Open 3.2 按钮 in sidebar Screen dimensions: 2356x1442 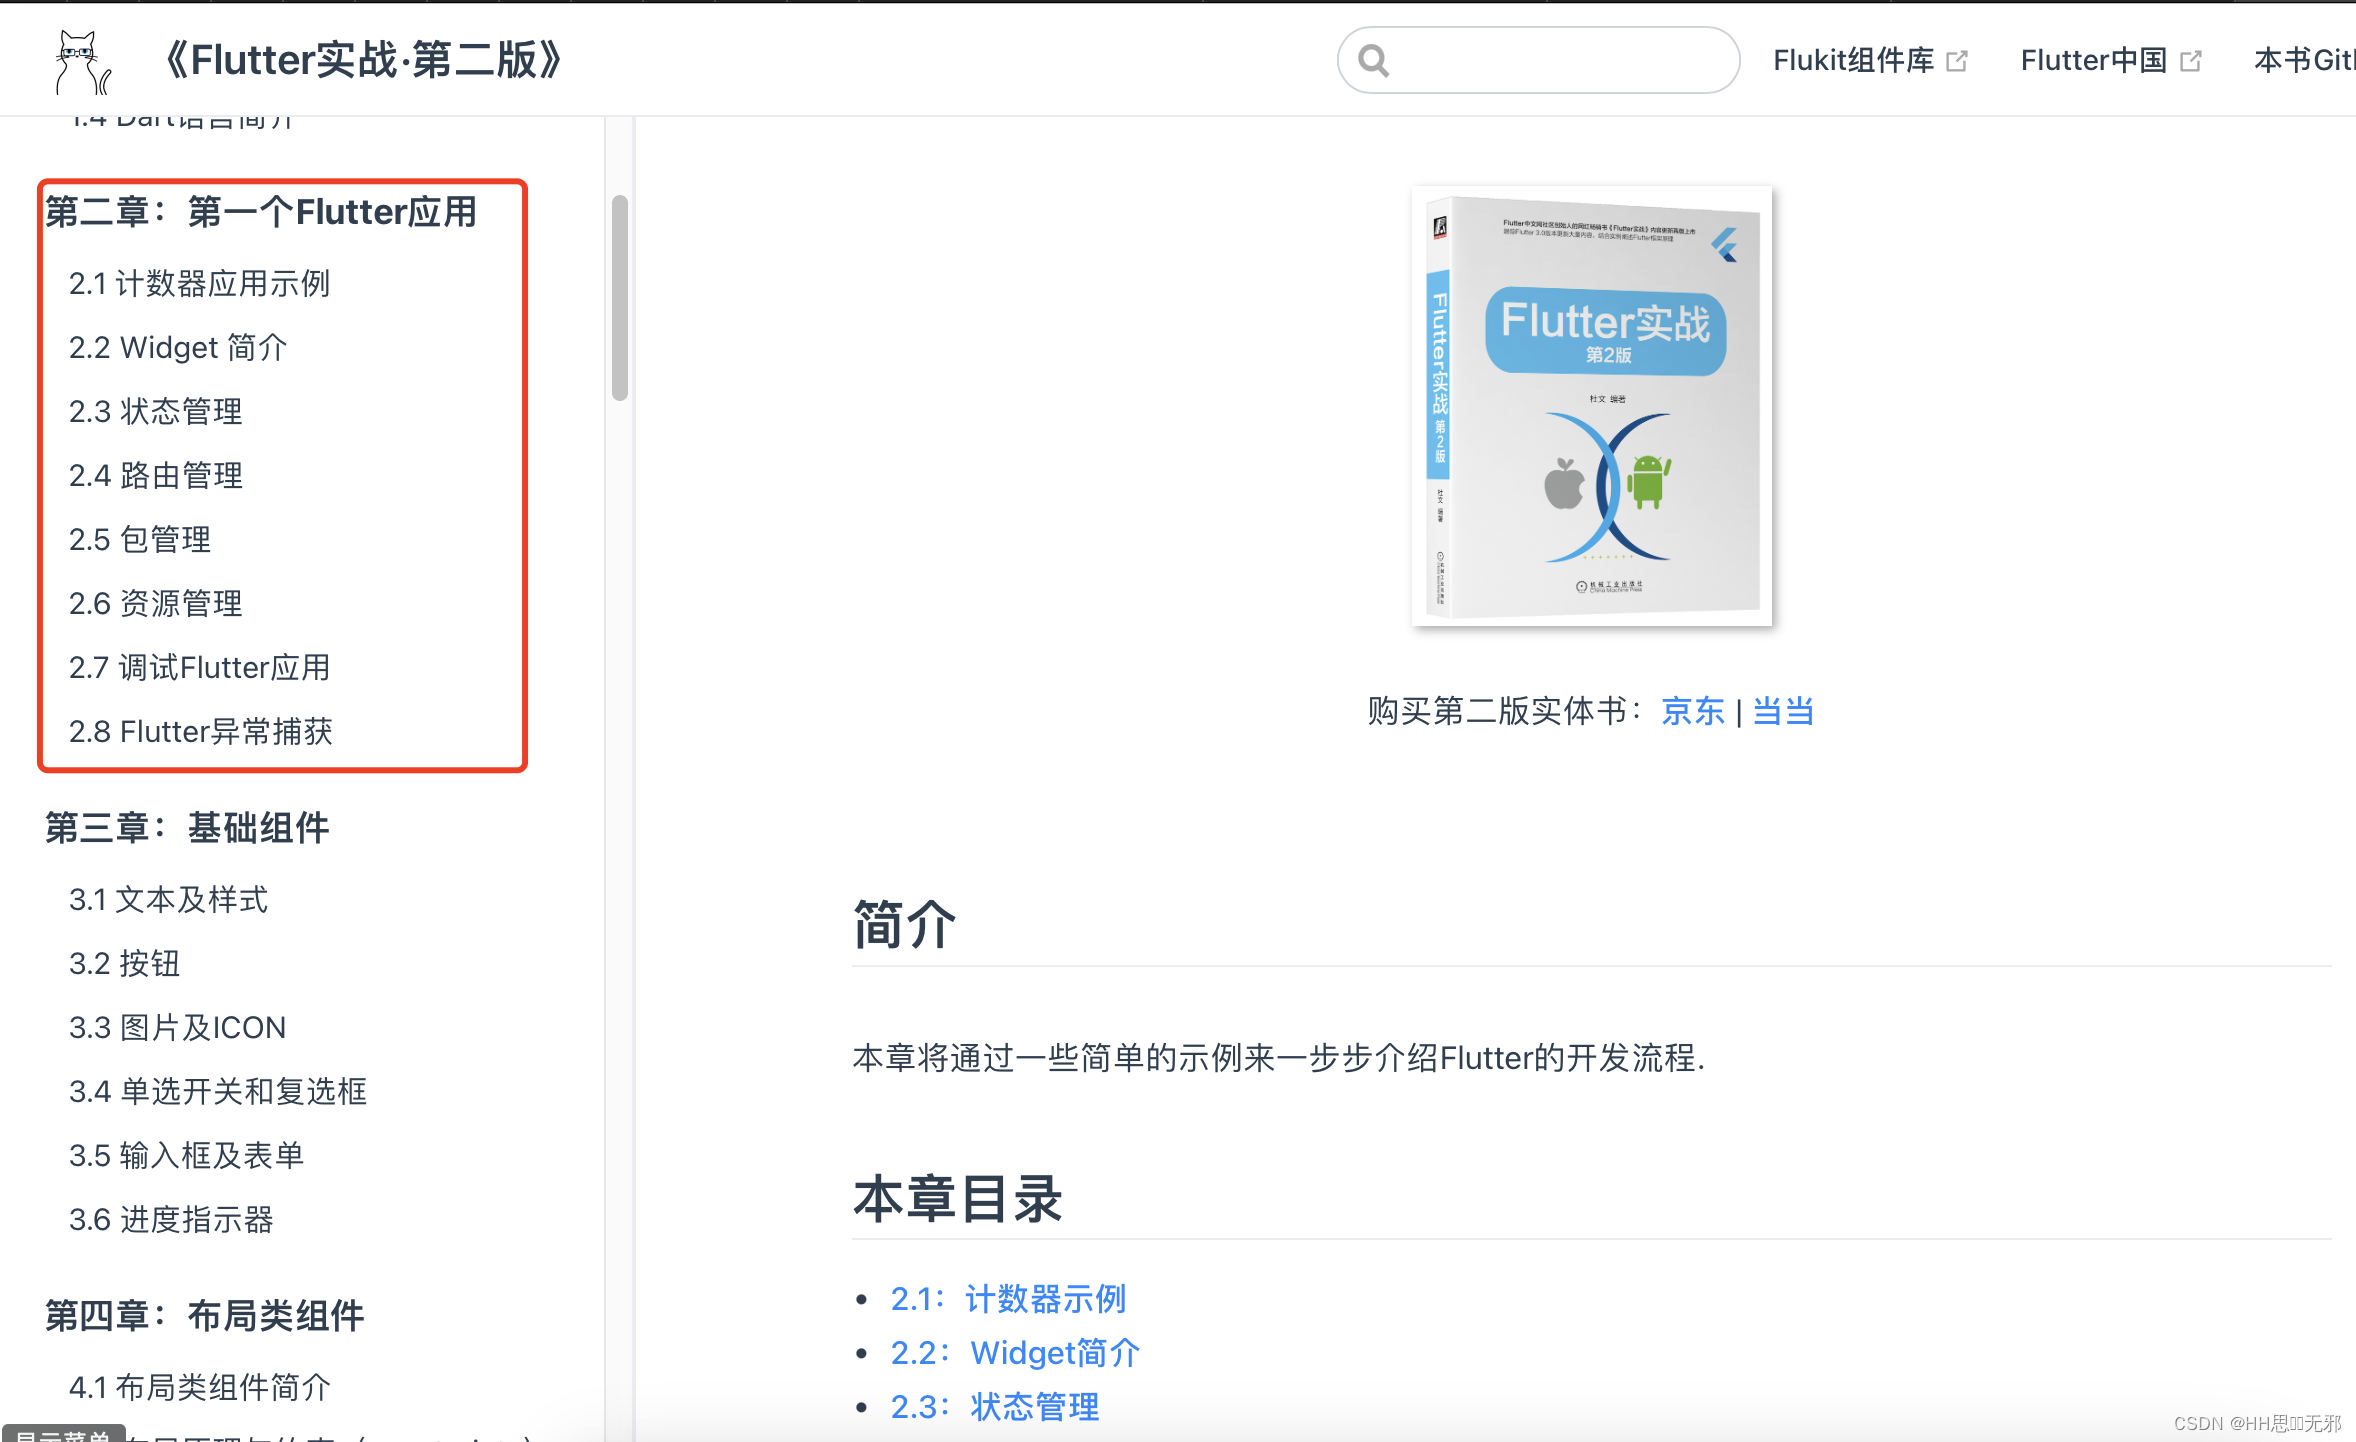124,964
